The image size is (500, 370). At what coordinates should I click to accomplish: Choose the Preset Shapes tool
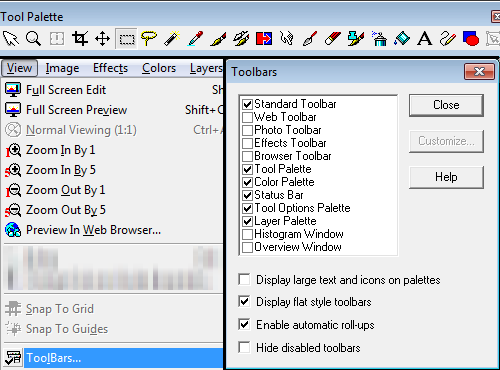click(471, 39)
